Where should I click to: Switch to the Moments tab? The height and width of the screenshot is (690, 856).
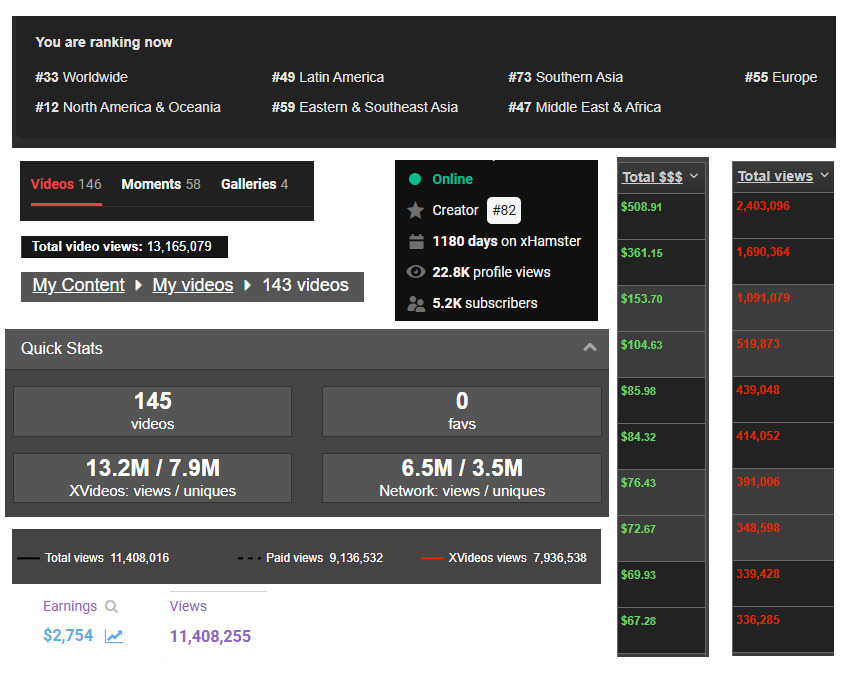tap(160, 184)
